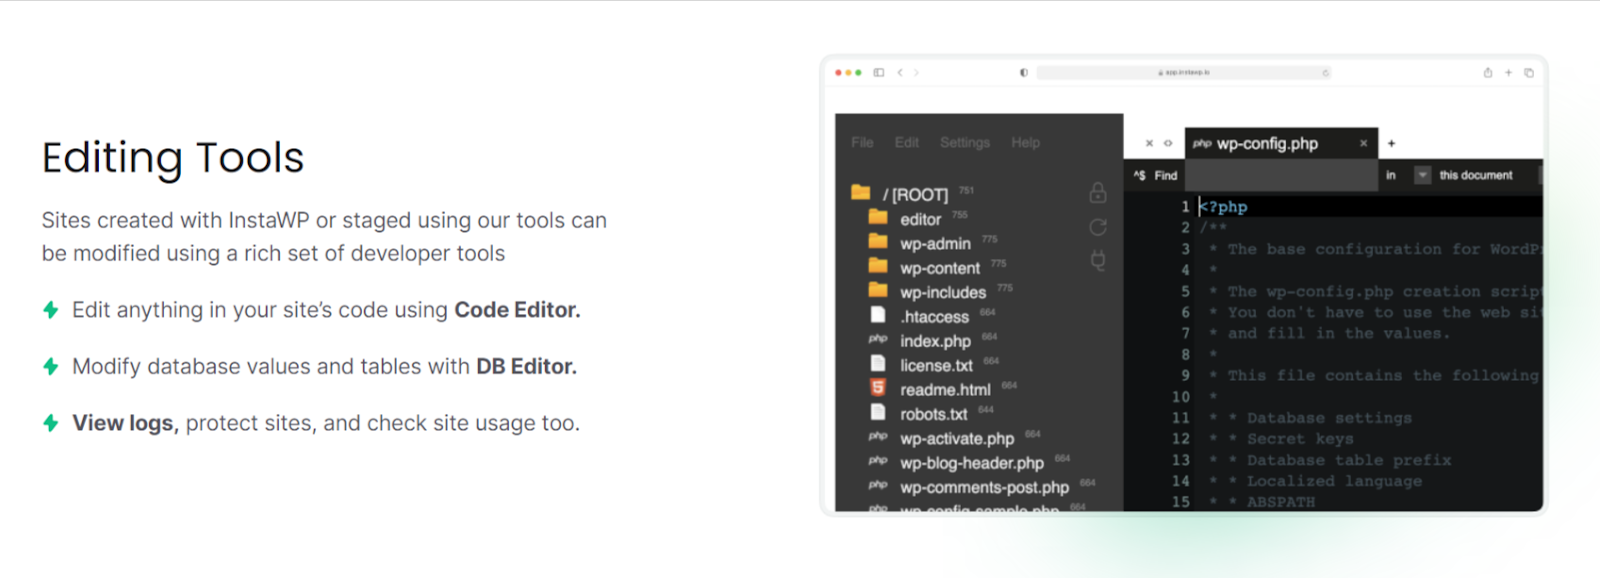Screen dimensions: 1600x578
Task: Select the wp-admin folder name
Action: 935,243
